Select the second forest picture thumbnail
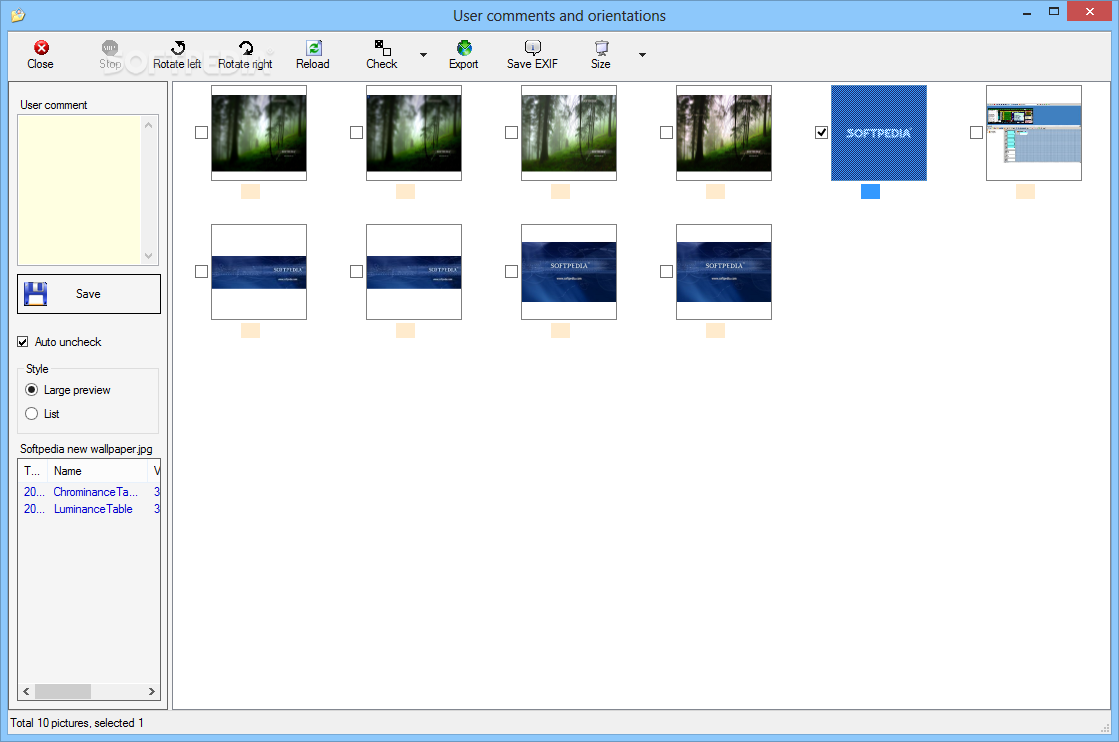This screenshot has width=1119, height=742. point(414,133)
